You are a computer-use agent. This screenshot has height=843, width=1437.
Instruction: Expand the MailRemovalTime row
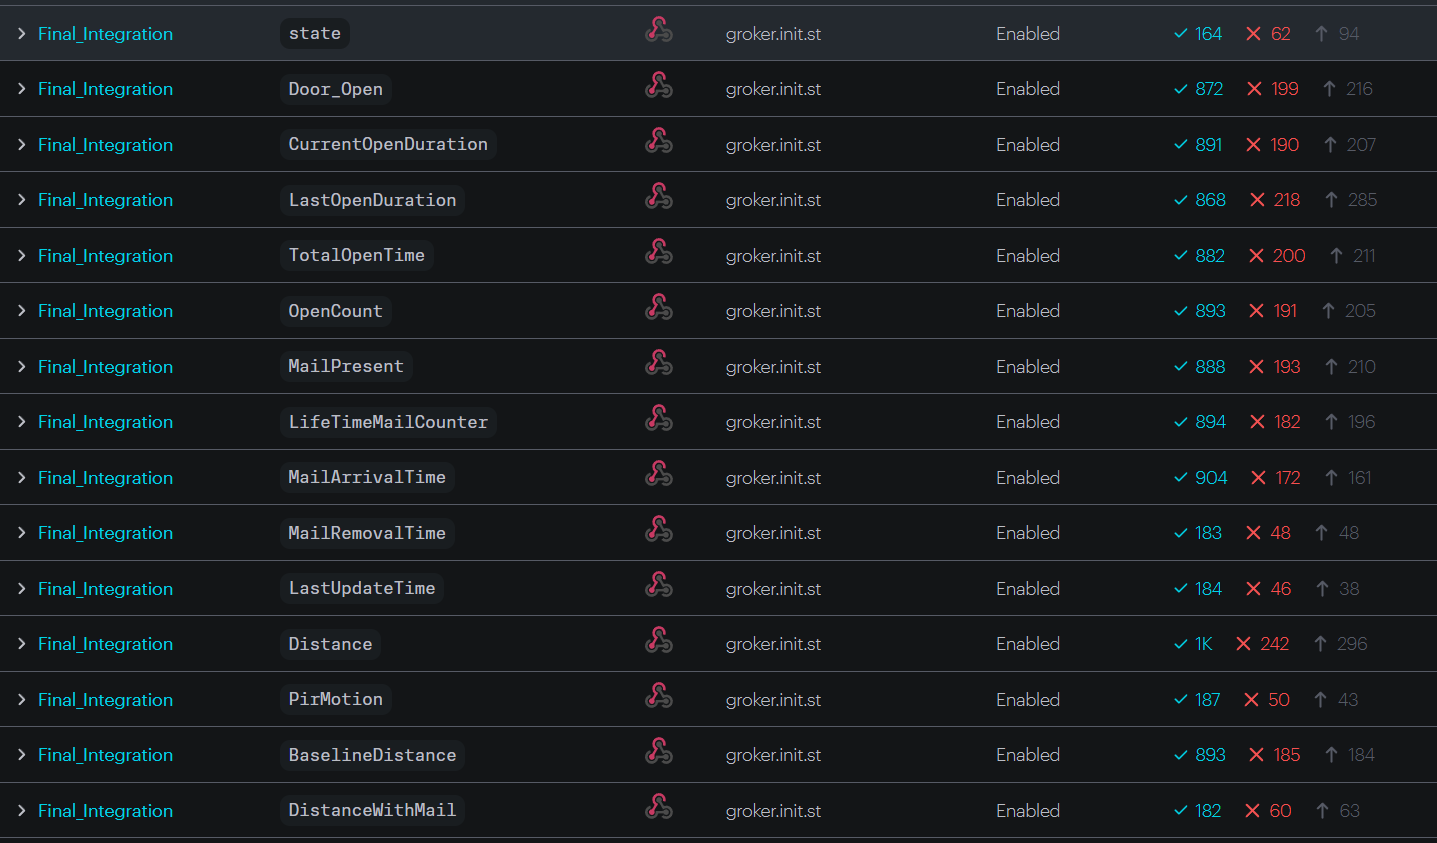point(21,532)
